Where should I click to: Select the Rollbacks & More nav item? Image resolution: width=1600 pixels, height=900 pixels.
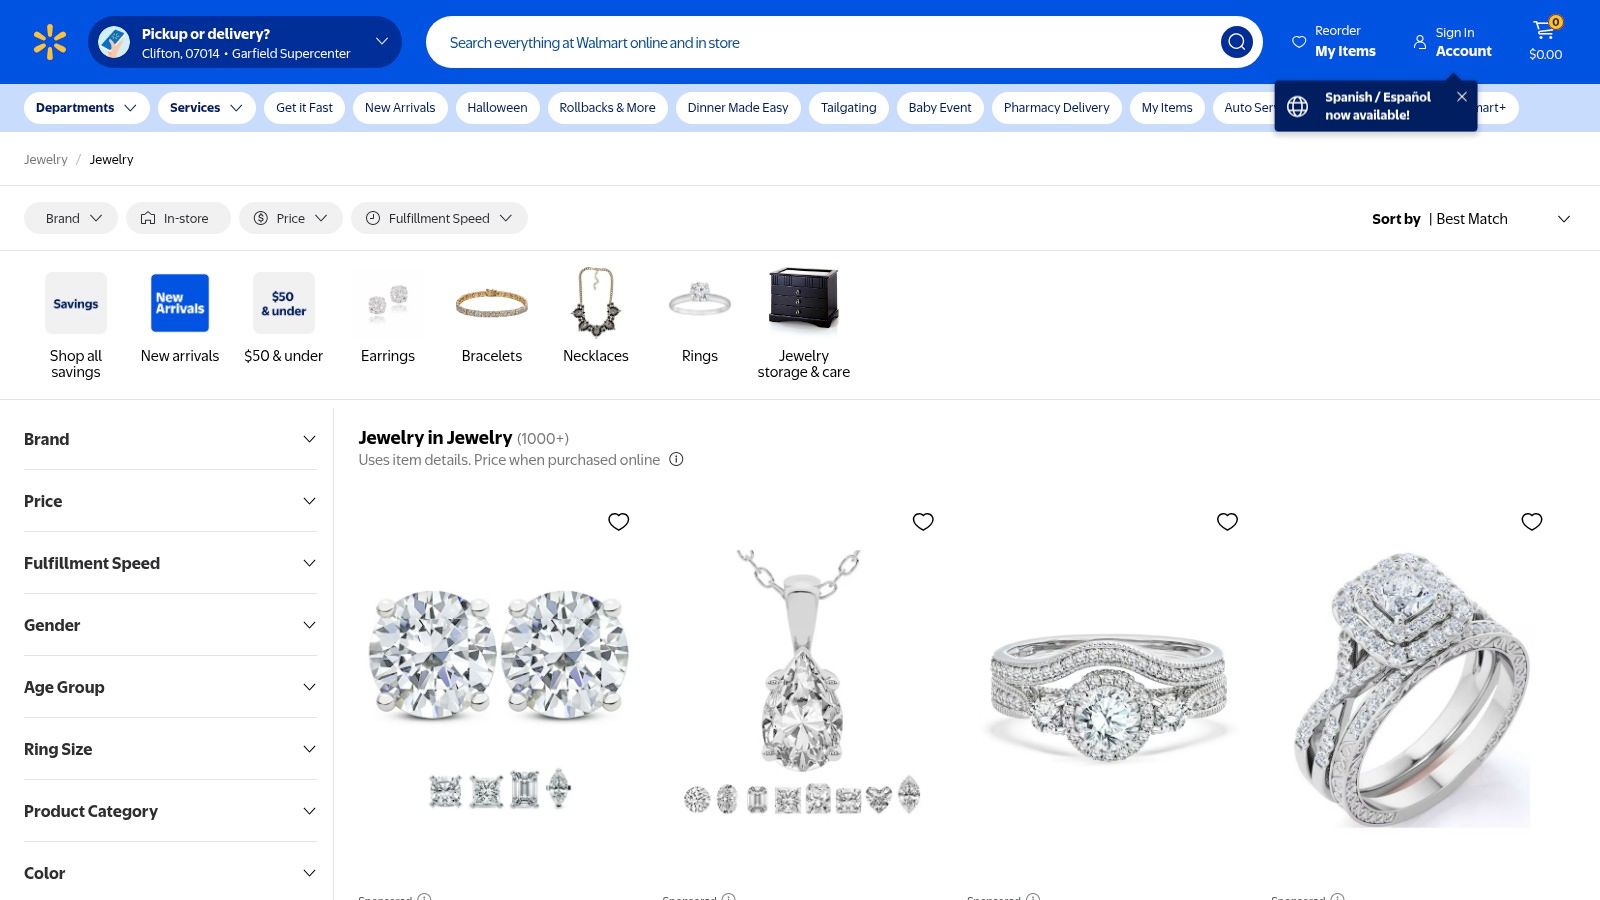[x=607, y=108]
